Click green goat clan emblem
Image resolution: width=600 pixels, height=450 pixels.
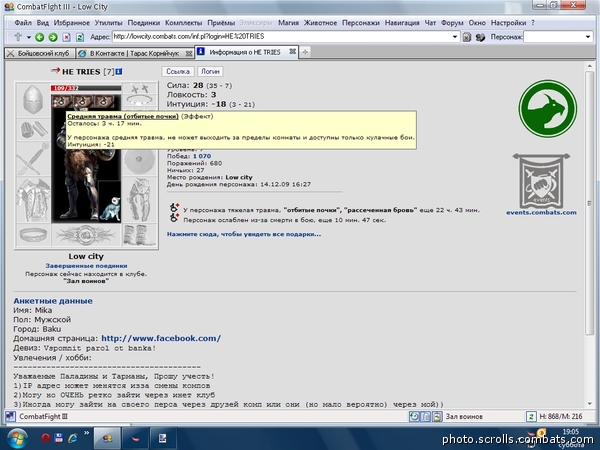click(548, 109)
